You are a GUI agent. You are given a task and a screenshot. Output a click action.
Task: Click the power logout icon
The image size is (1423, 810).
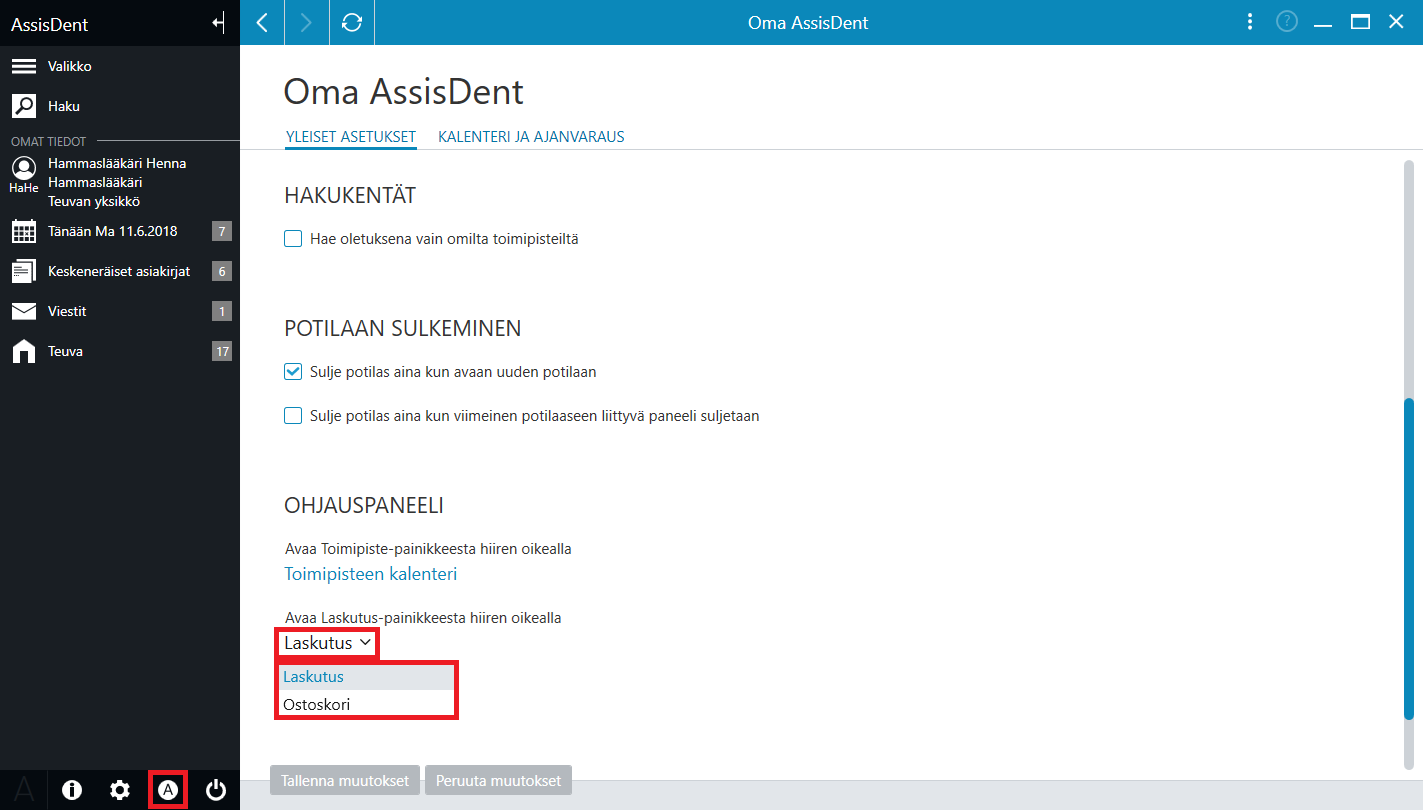[216, 790]
